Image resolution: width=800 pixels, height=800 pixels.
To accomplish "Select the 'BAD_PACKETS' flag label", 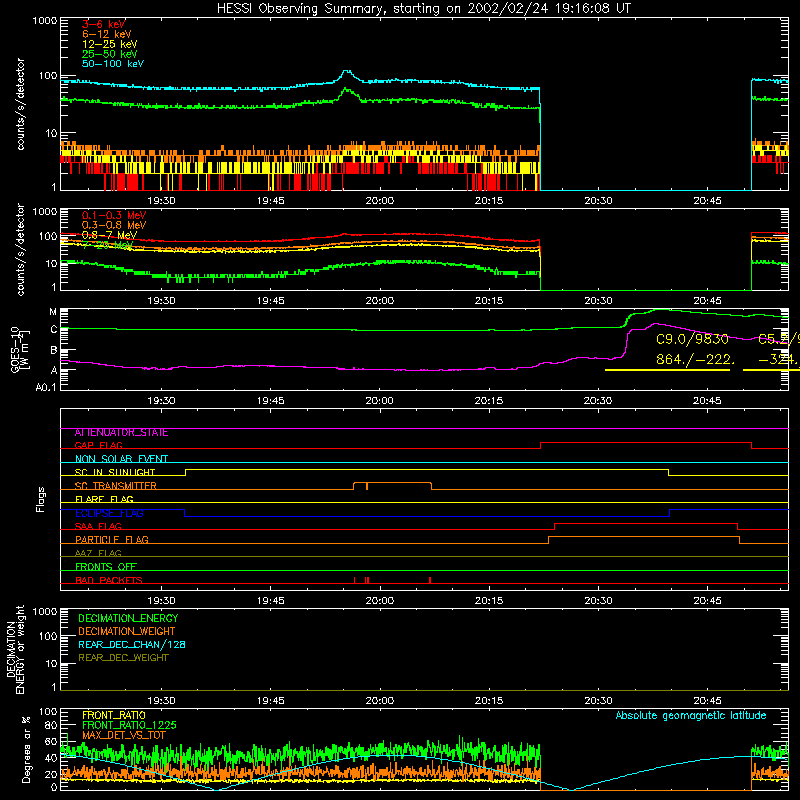I will [109, 580].
